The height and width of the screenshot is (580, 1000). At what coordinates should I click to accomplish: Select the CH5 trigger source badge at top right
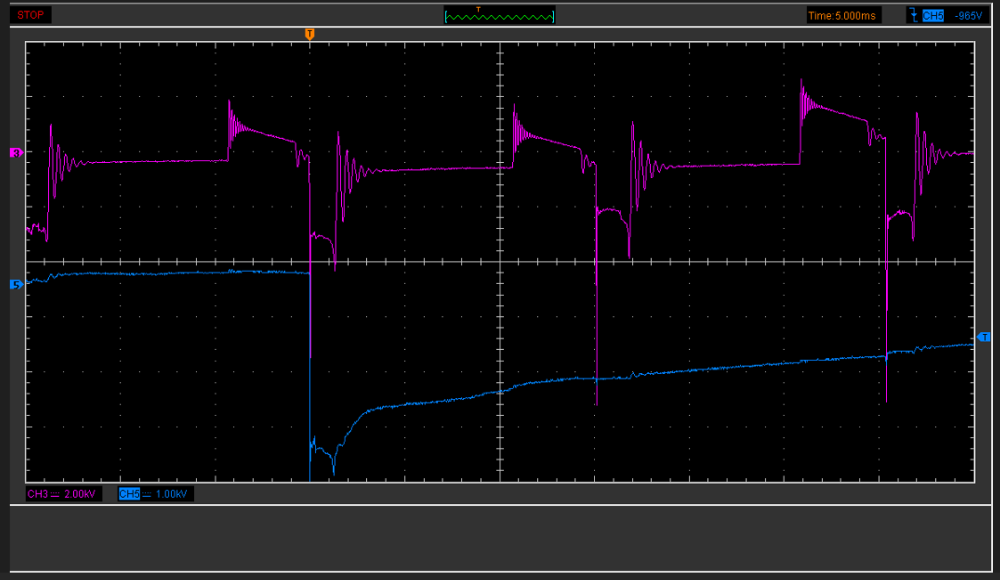point(934,15)
